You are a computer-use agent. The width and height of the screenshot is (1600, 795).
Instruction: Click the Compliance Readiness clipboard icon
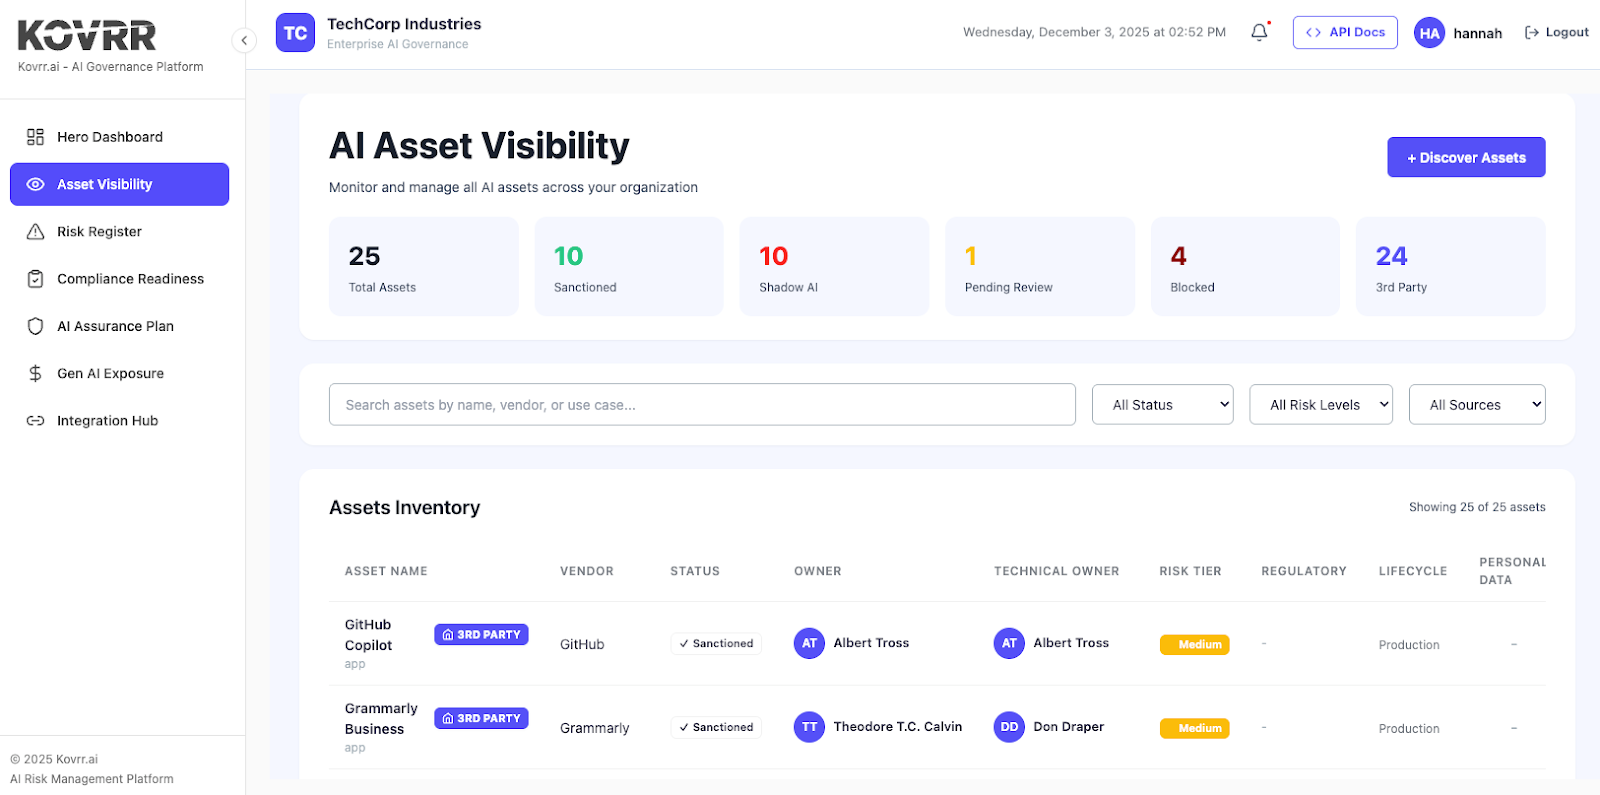pos(35,279)
